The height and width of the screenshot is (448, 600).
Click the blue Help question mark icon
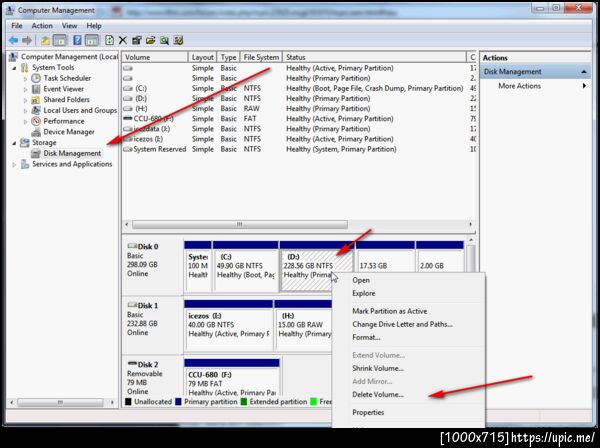77,40
